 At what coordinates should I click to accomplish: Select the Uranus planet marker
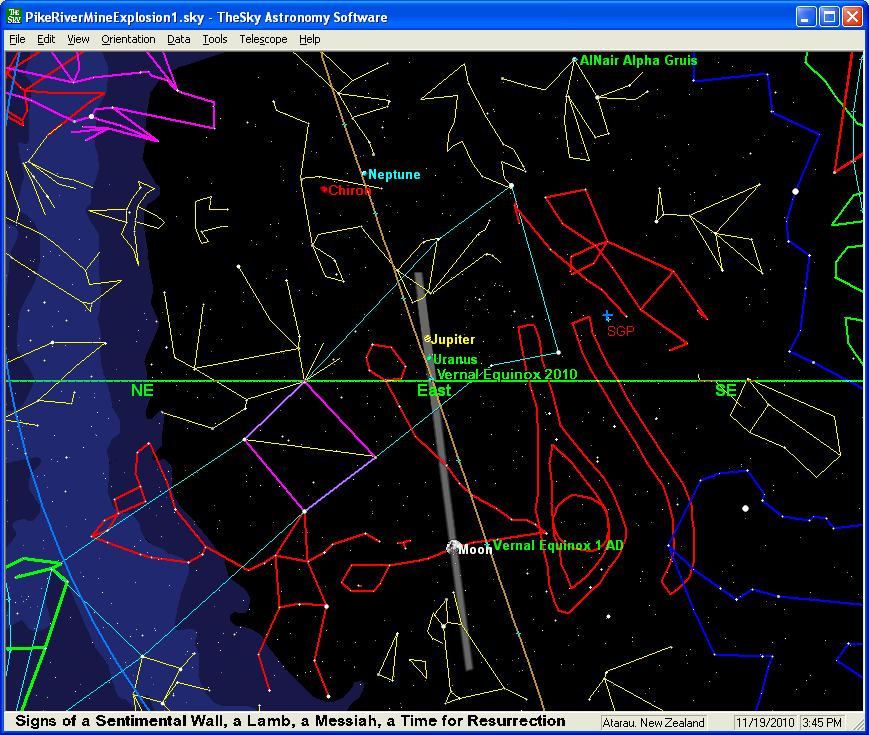click(430, 358)
